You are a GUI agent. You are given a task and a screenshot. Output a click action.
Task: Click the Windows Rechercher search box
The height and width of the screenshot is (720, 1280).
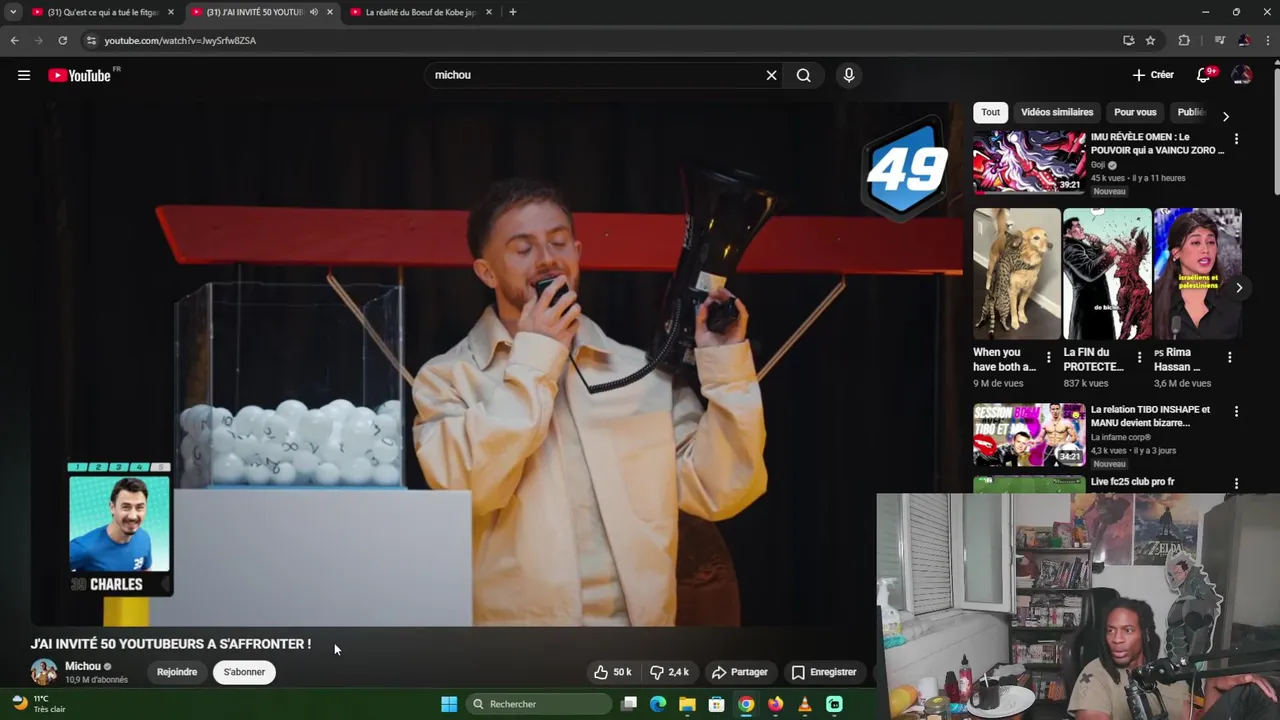pos(540,704)
